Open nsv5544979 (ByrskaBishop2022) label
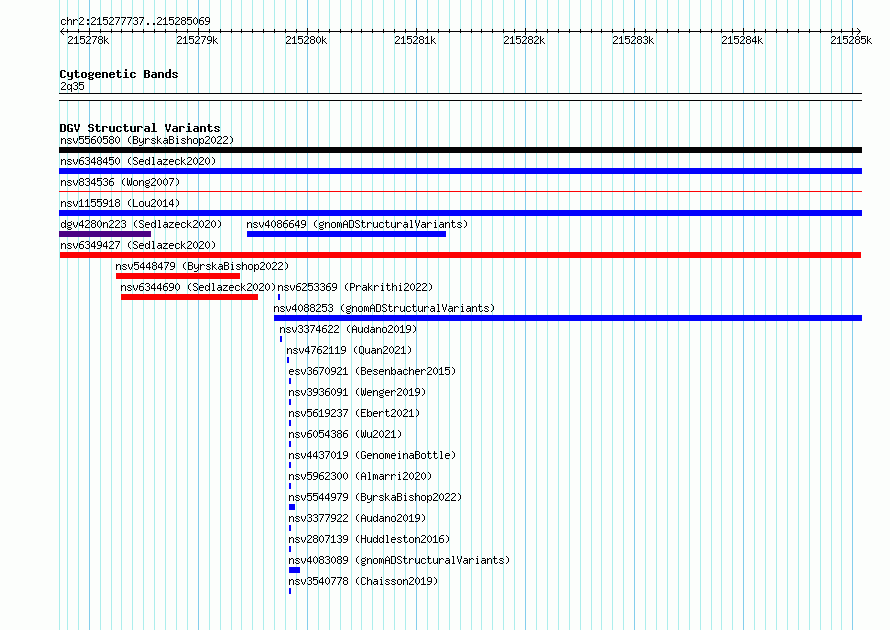890x630 pixels. point(375,497)
